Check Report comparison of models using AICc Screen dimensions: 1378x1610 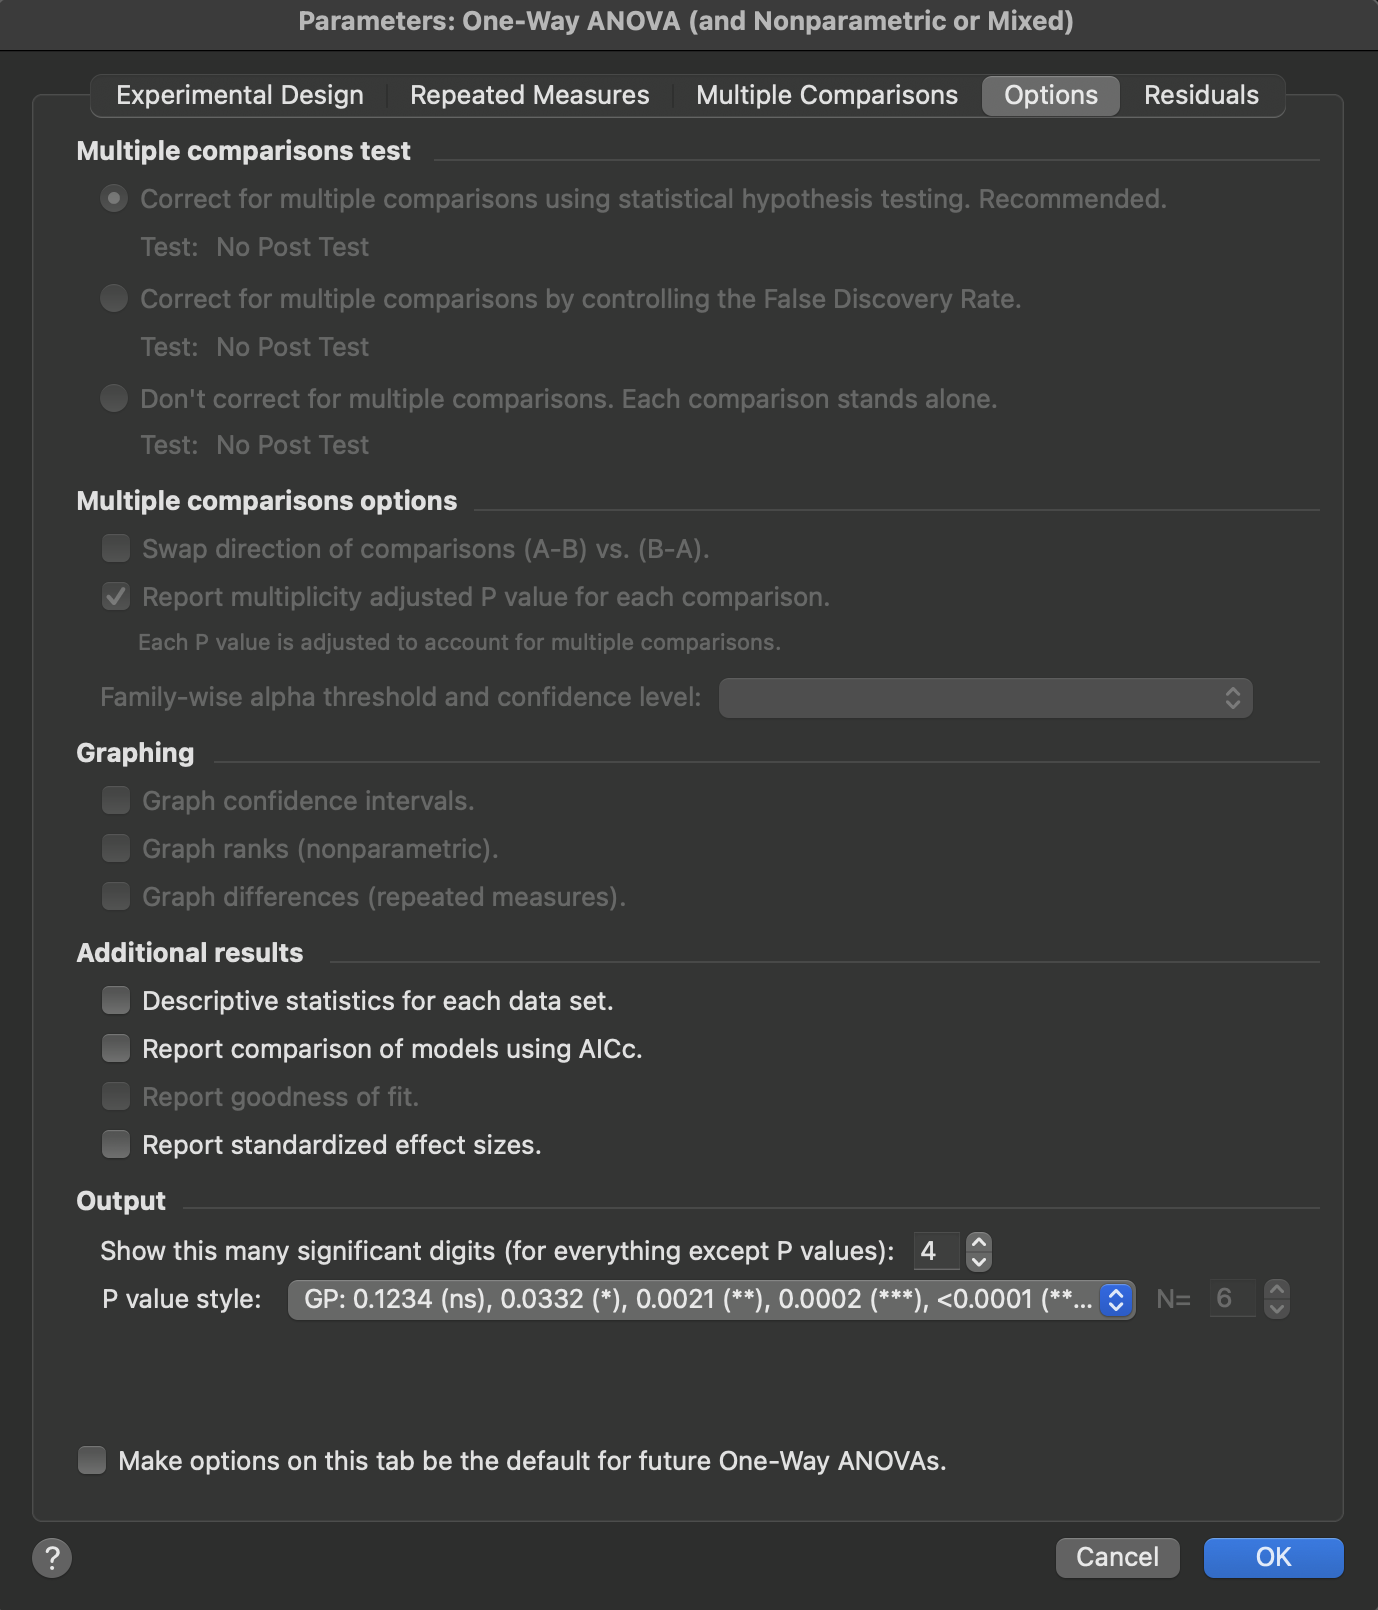[116, 1048]
